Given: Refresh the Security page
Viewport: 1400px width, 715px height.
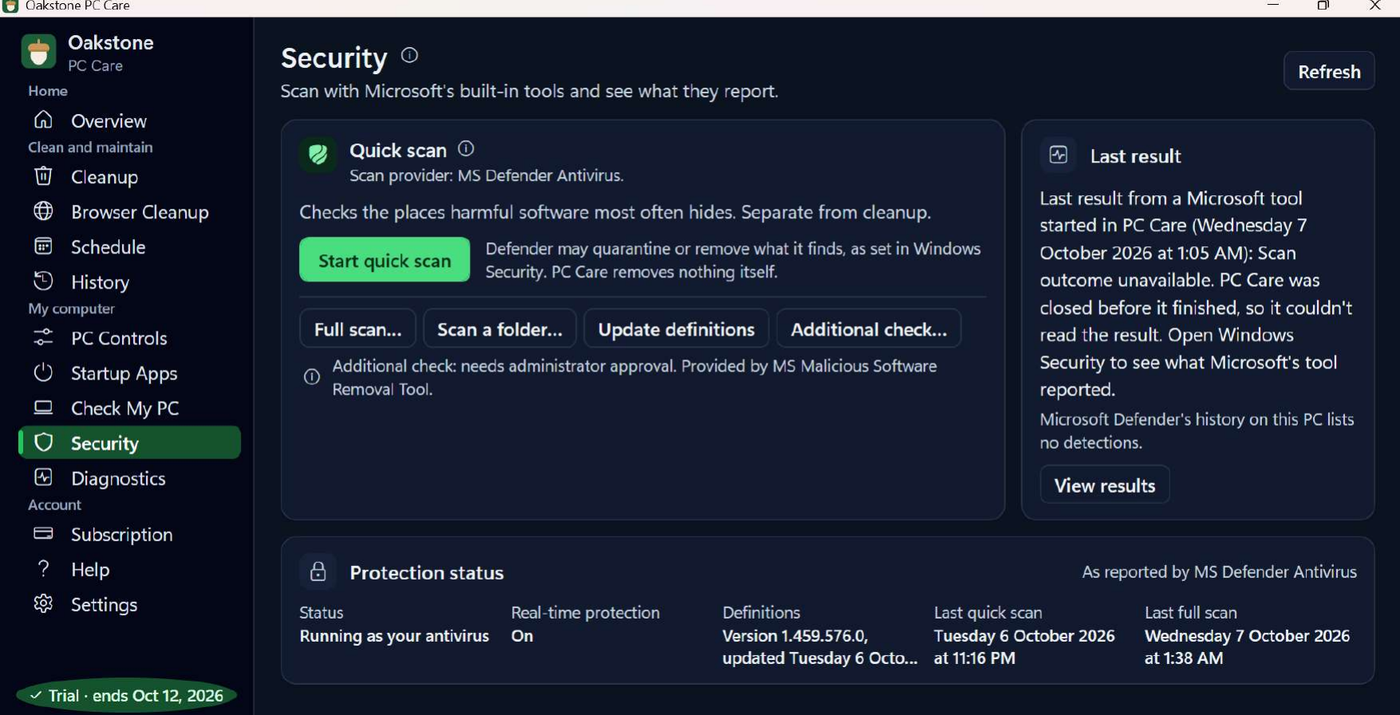Looking at the screenshot, I should (1329, 71).
